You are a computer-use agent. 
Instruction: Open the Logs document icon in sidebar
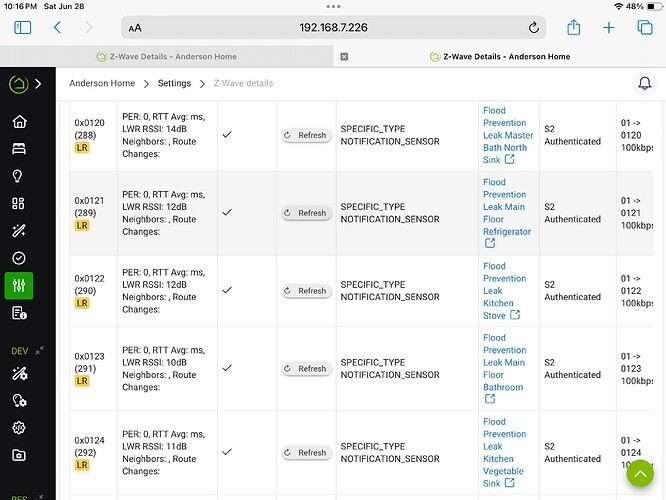[19, 313]
